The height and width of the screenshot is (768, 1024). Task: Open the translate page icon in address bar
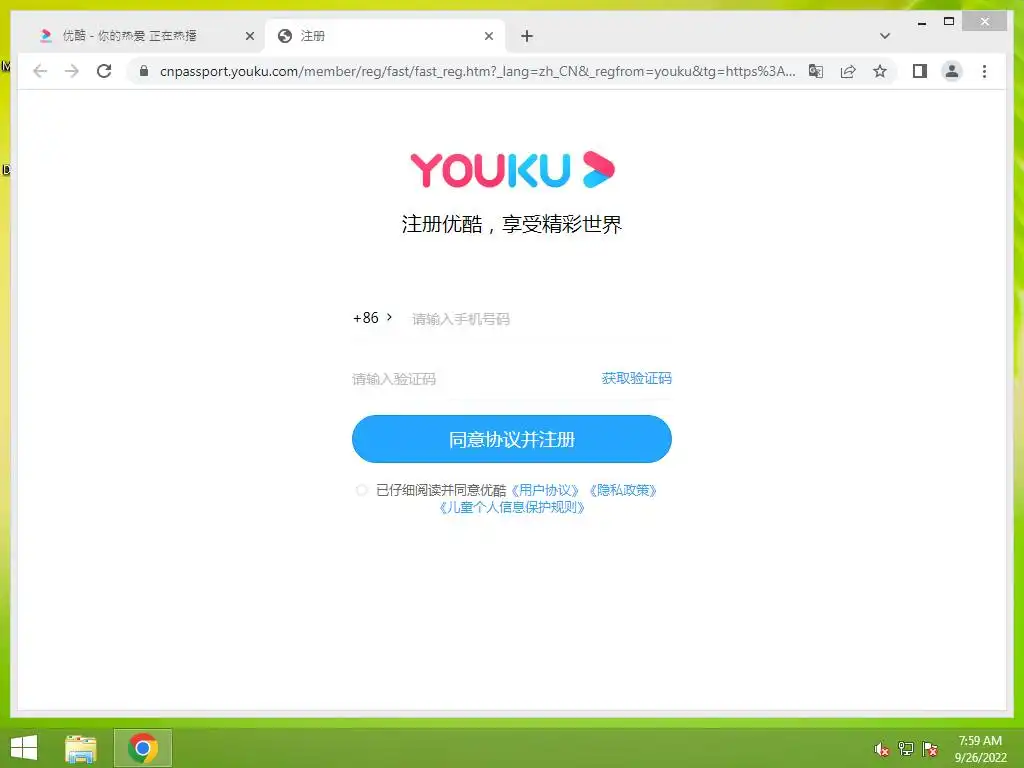click(x=816, y=71)
